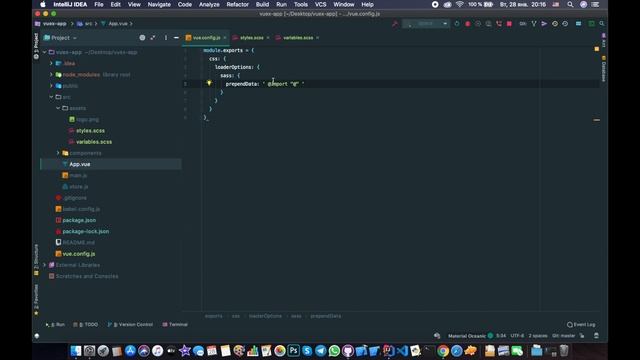Expand the node_modules folder
Viewport: 640px width, 360px height.
[x=51, y=75]
